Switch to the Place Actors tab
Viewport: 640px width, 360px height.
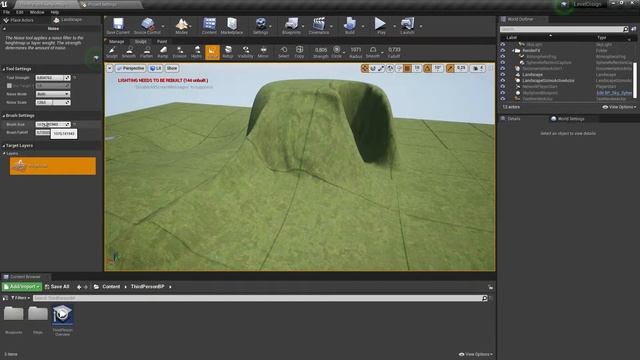coord(19,20)
